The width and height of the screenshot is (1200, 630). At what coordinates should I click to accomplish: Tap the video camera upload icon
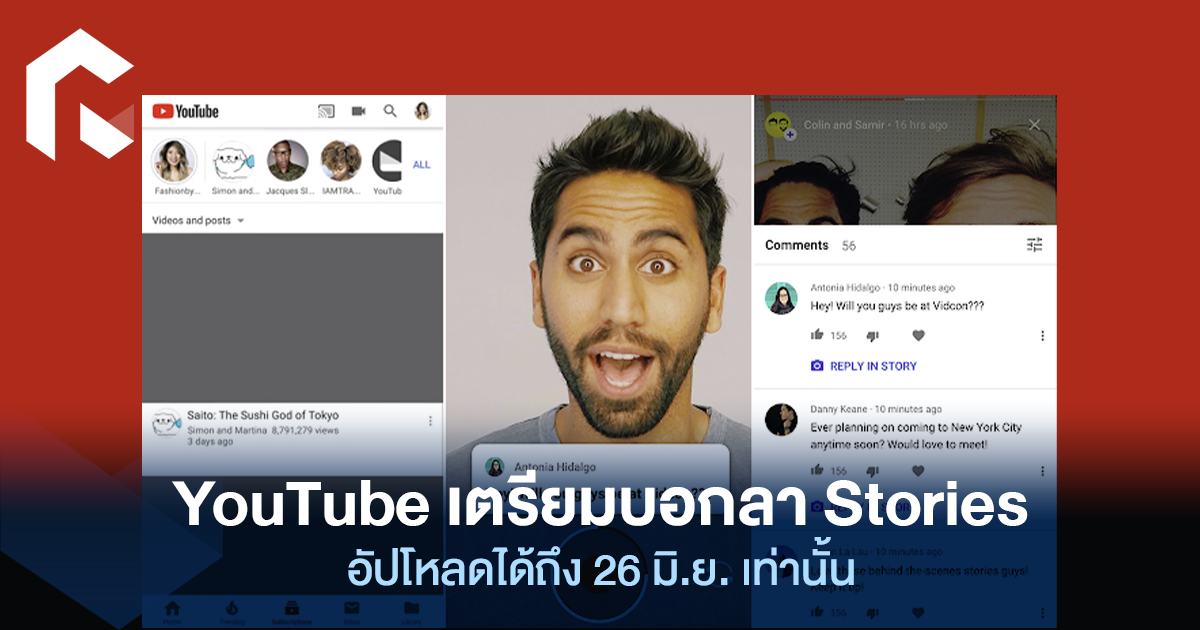point(358,111)
